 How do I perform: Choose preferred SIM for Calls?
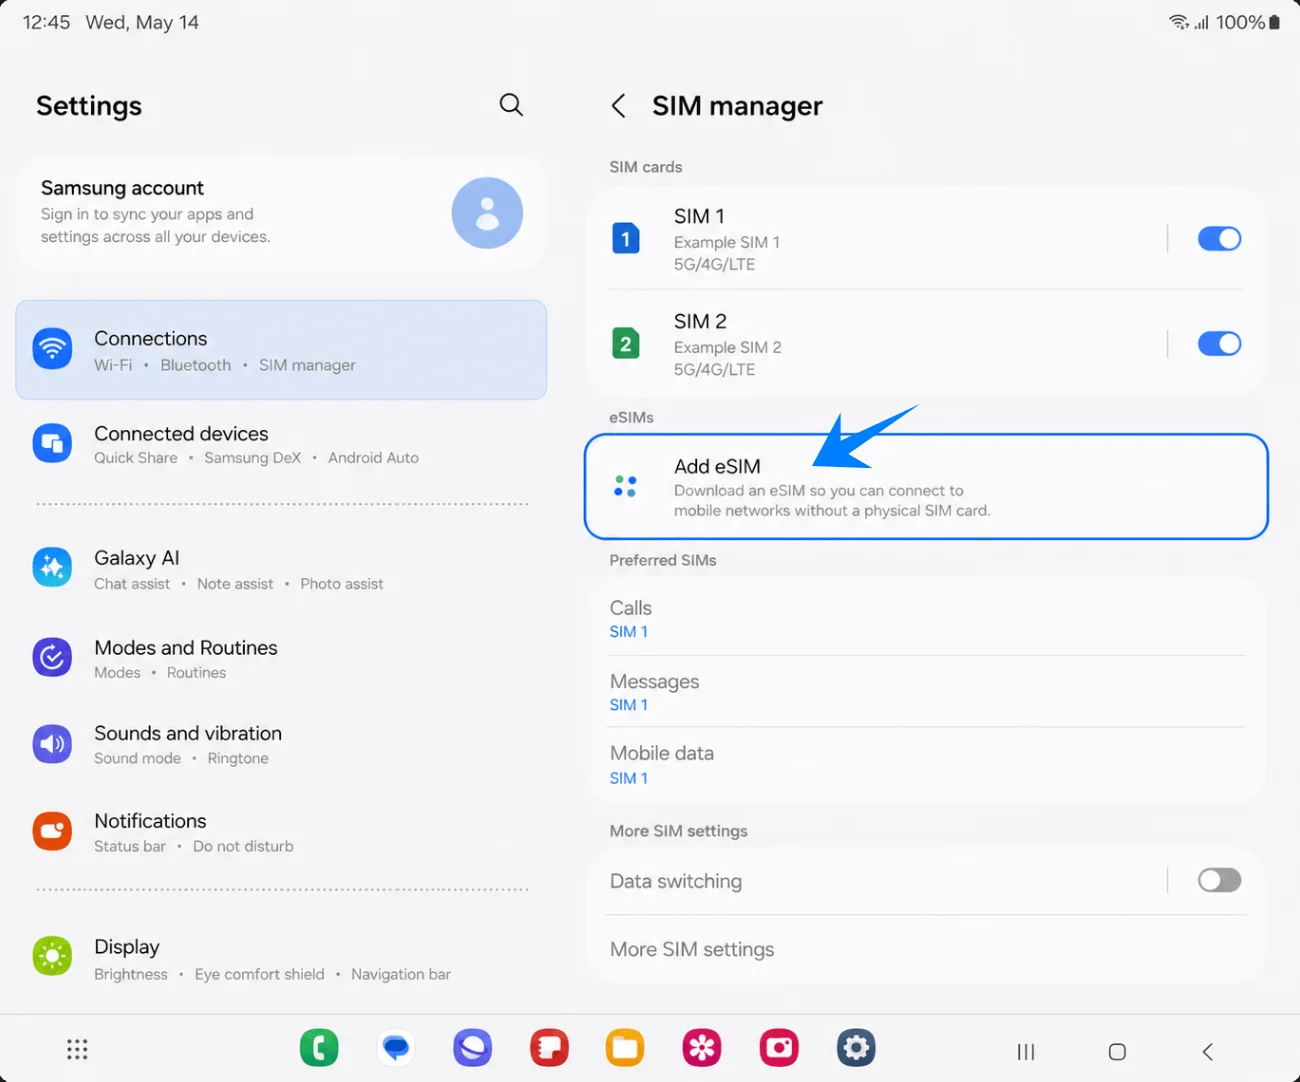(x=926, y=619)
